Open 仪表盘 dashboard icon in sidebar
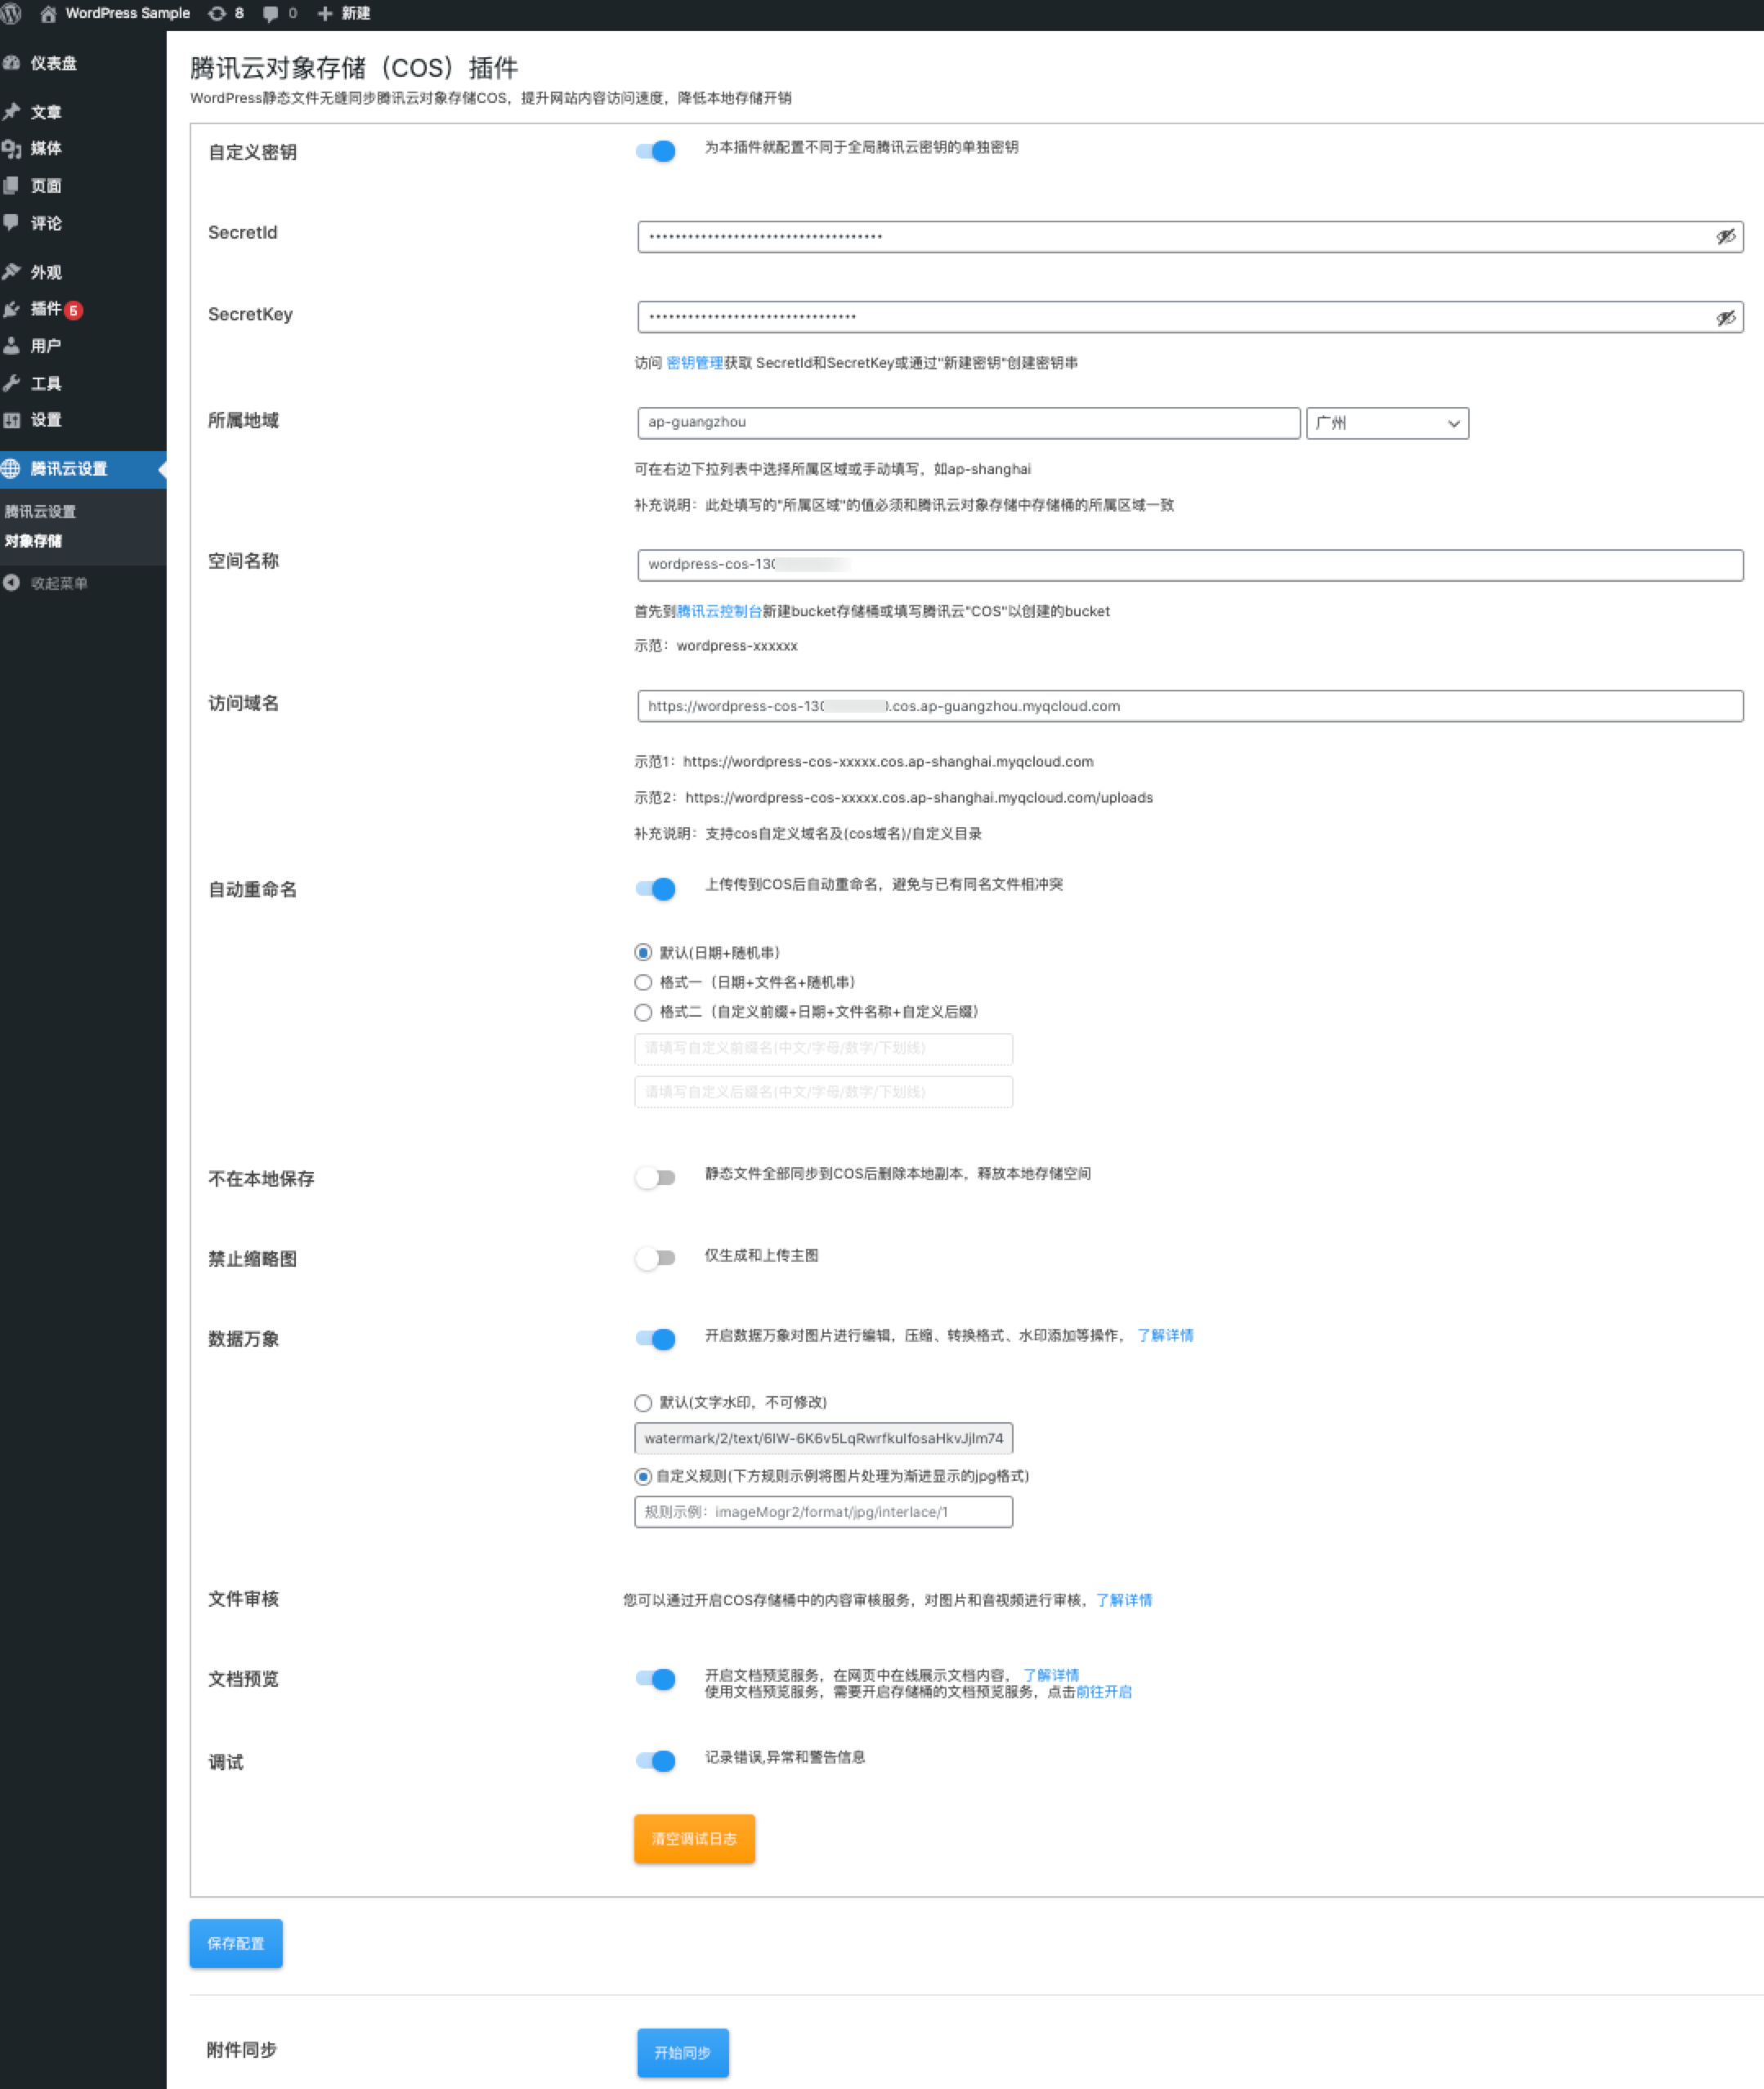The width and height of the screenshot is (1764, 2089). pos(12,63)
